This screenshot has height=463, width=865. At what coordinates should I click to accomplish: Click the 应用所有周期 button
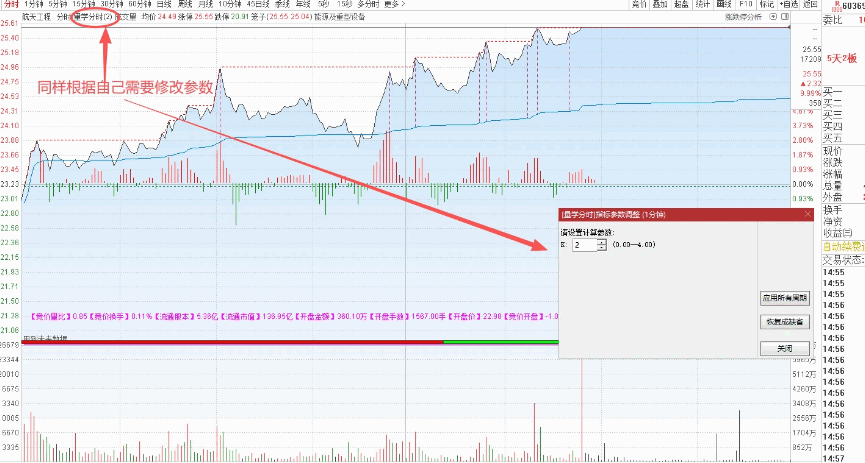pyautogui.click(x=785, y=298)
